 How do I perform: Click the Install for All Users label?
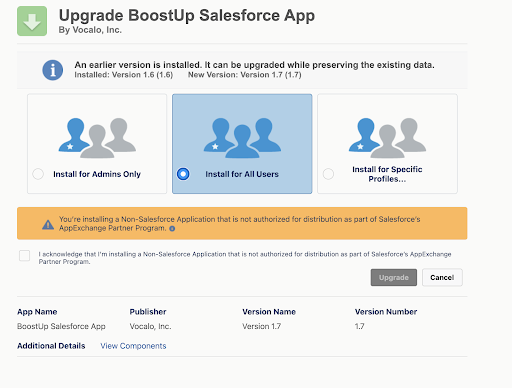click(242, 174)
